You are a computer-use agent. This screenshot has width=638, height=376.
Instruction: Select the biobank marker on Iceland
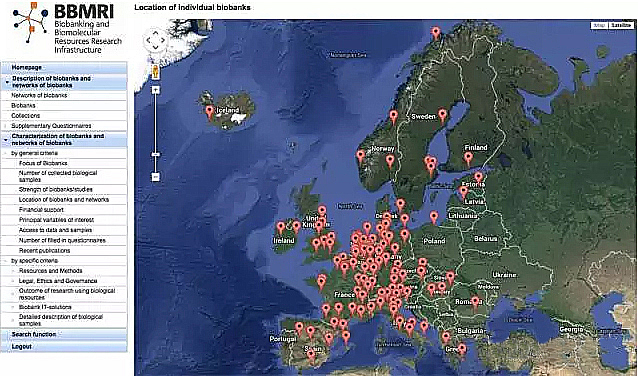(210, 112)
